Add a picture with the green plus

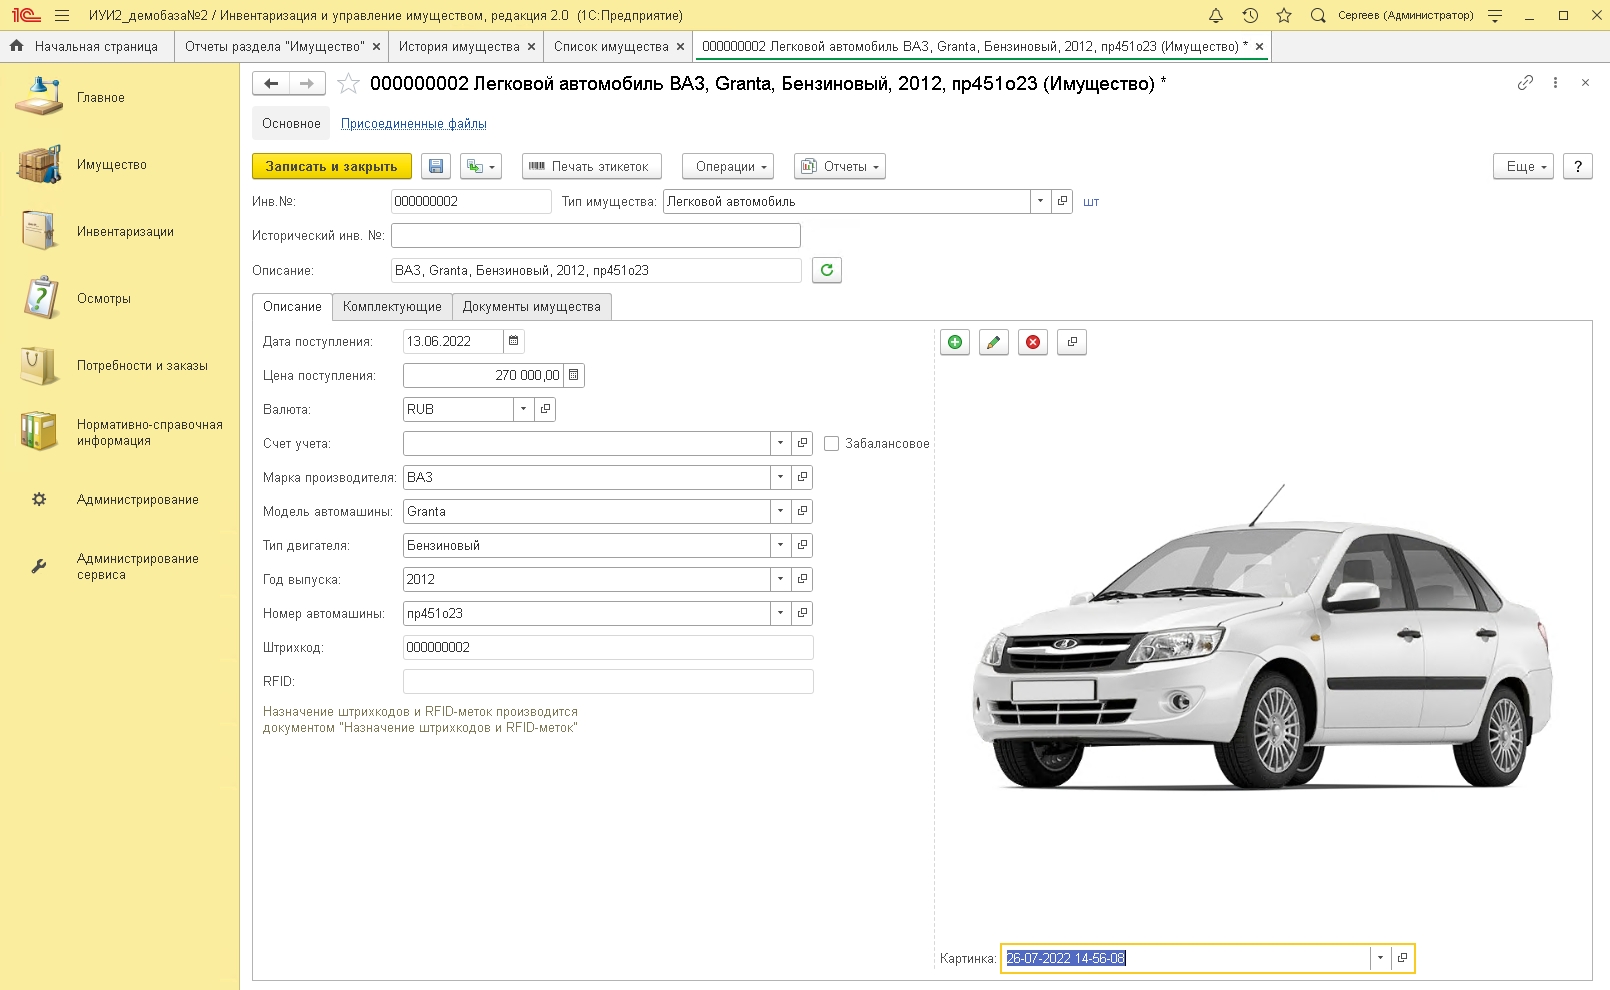[x=955, y=342]
